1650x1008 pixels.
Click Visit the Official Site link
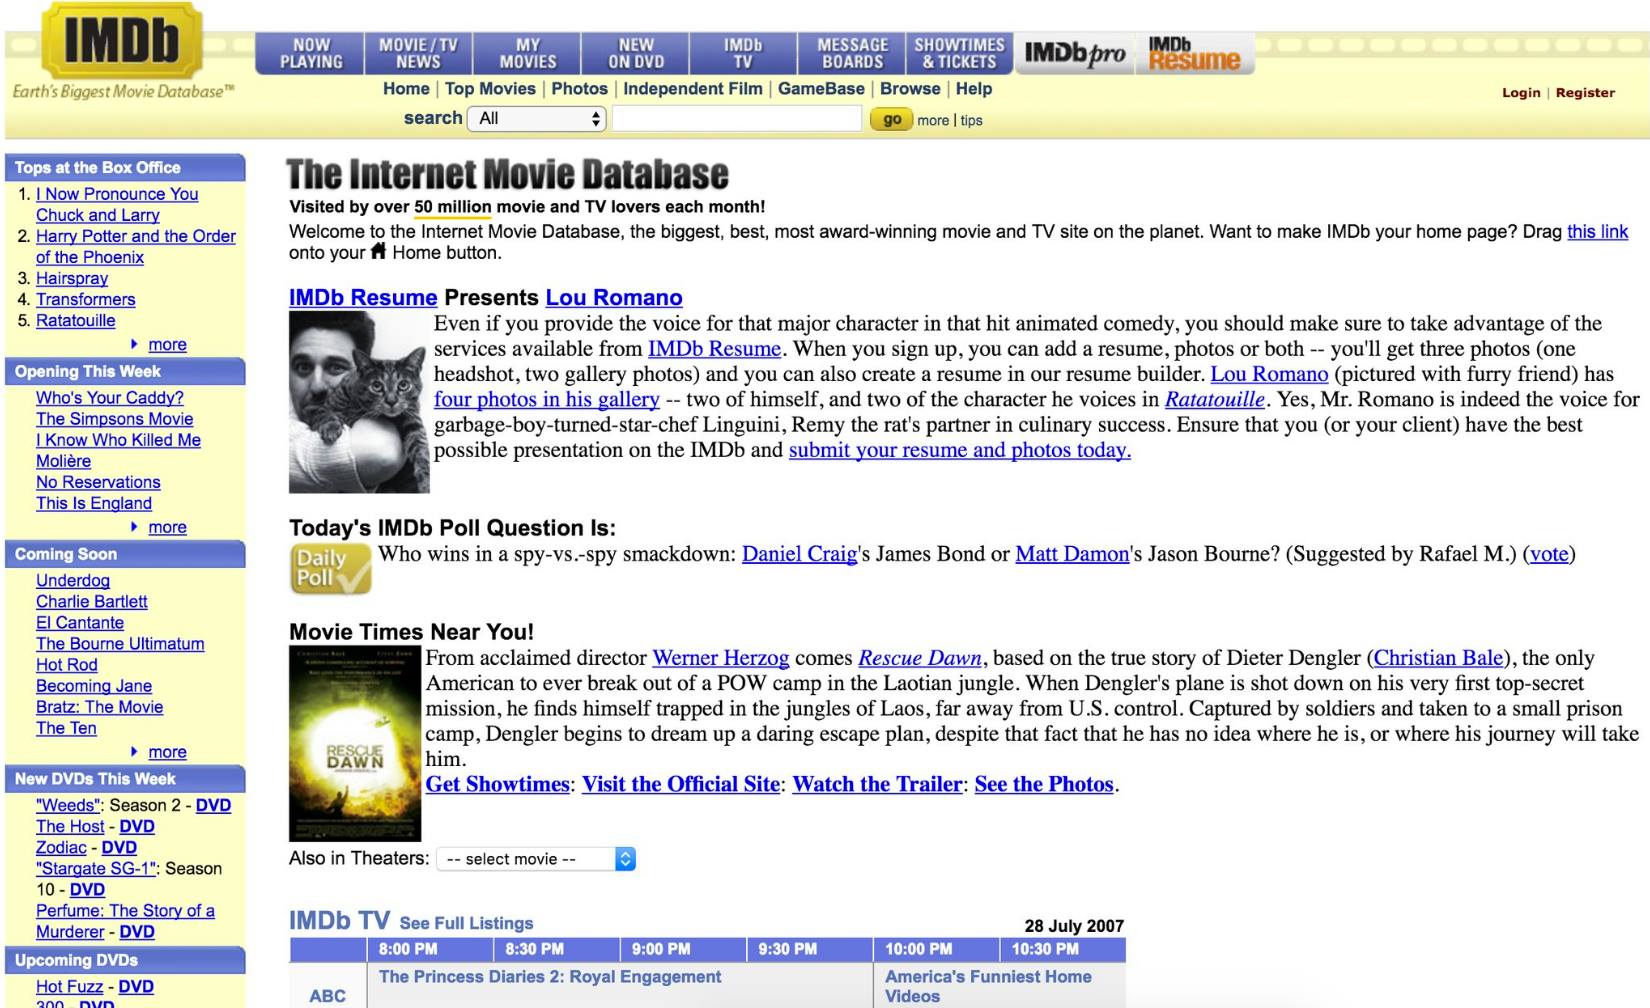tap(681, 784)
